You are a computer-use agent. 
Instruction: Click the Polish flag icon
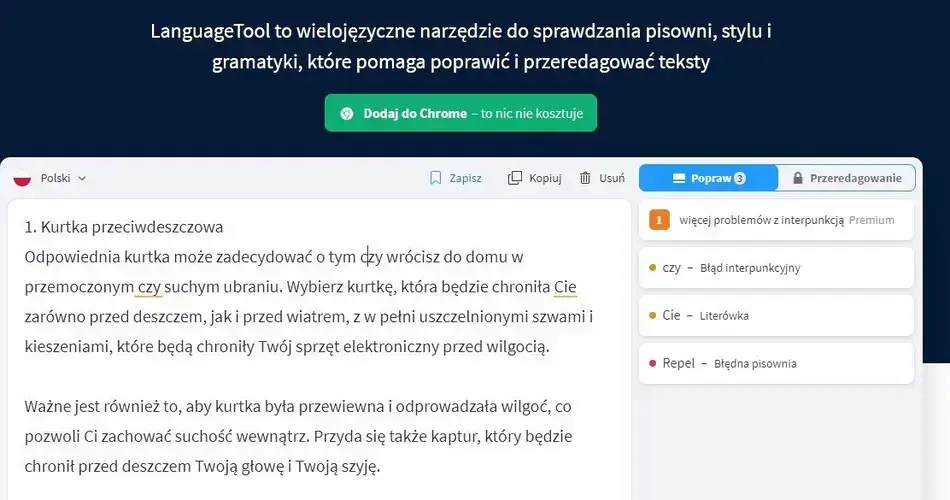22,178
